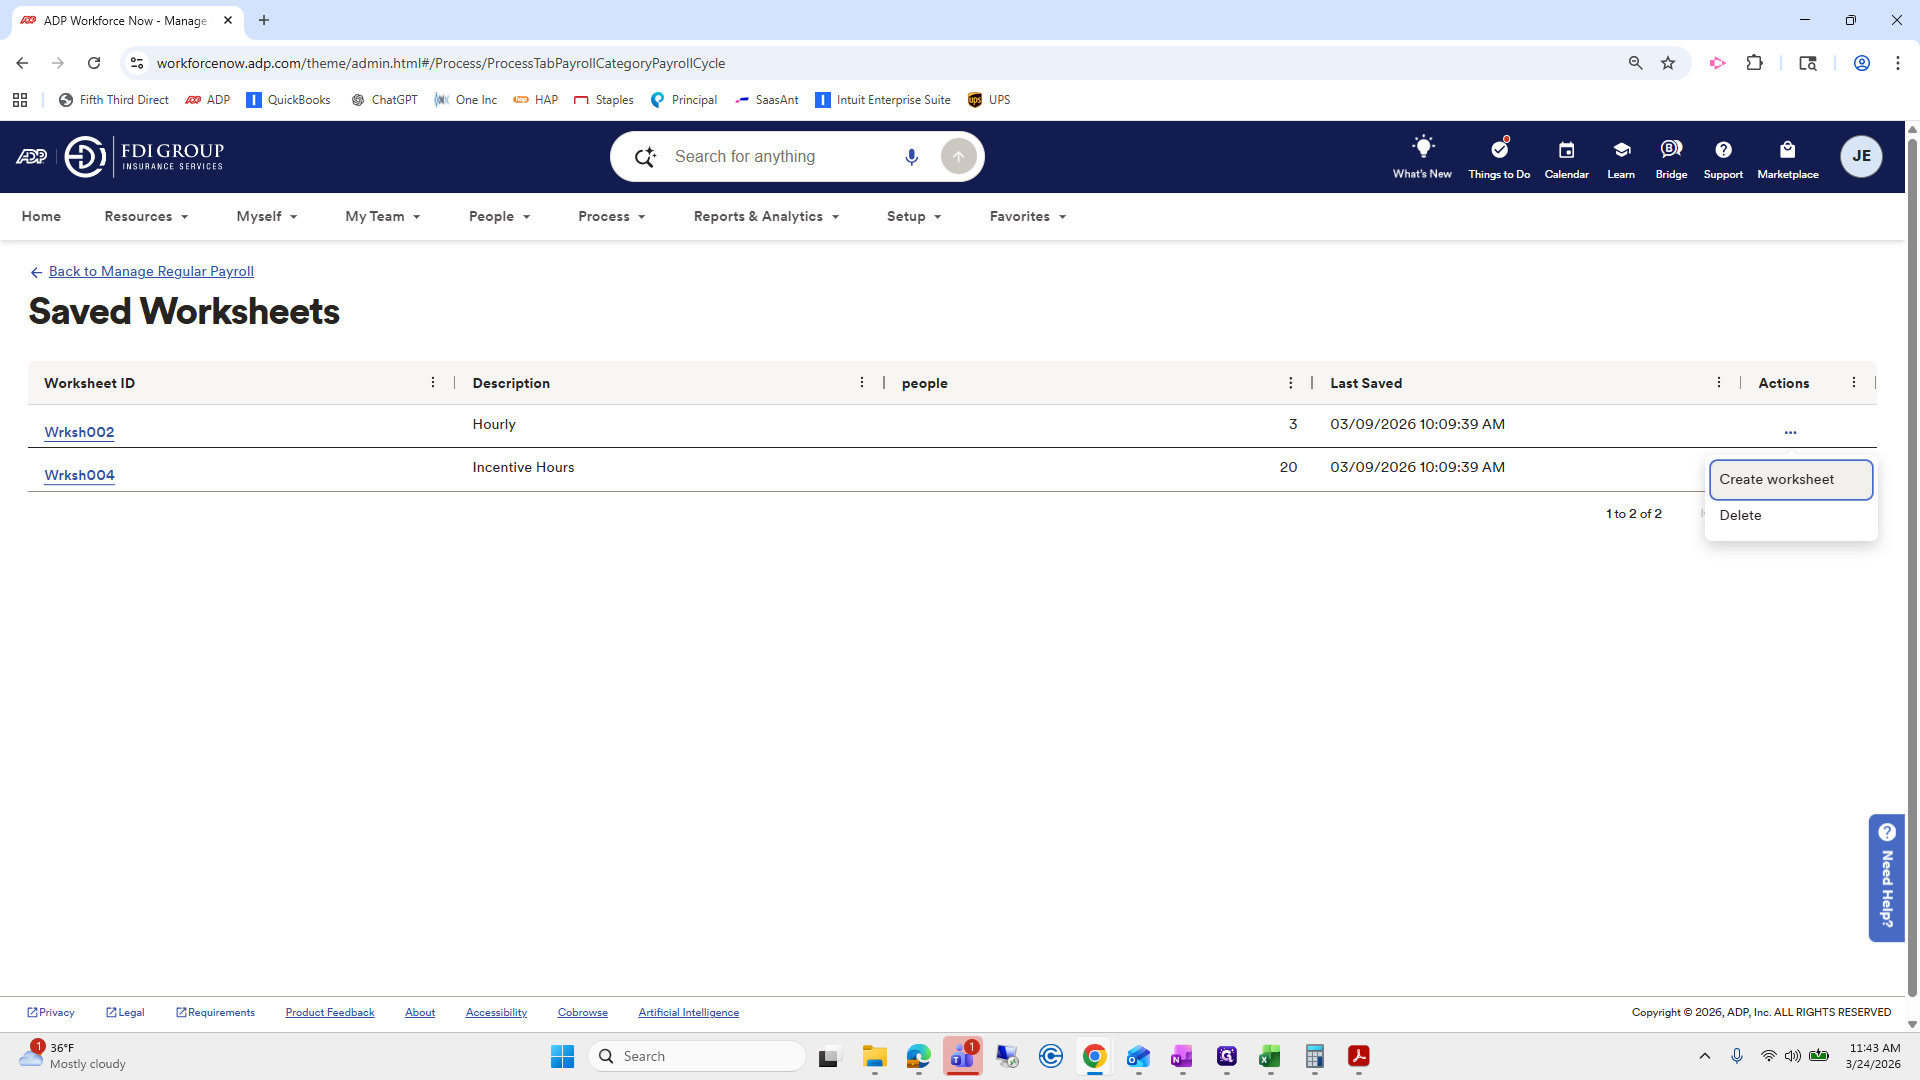
Task: Activate voice search with the microphone icon
Action: coord(911,156)
